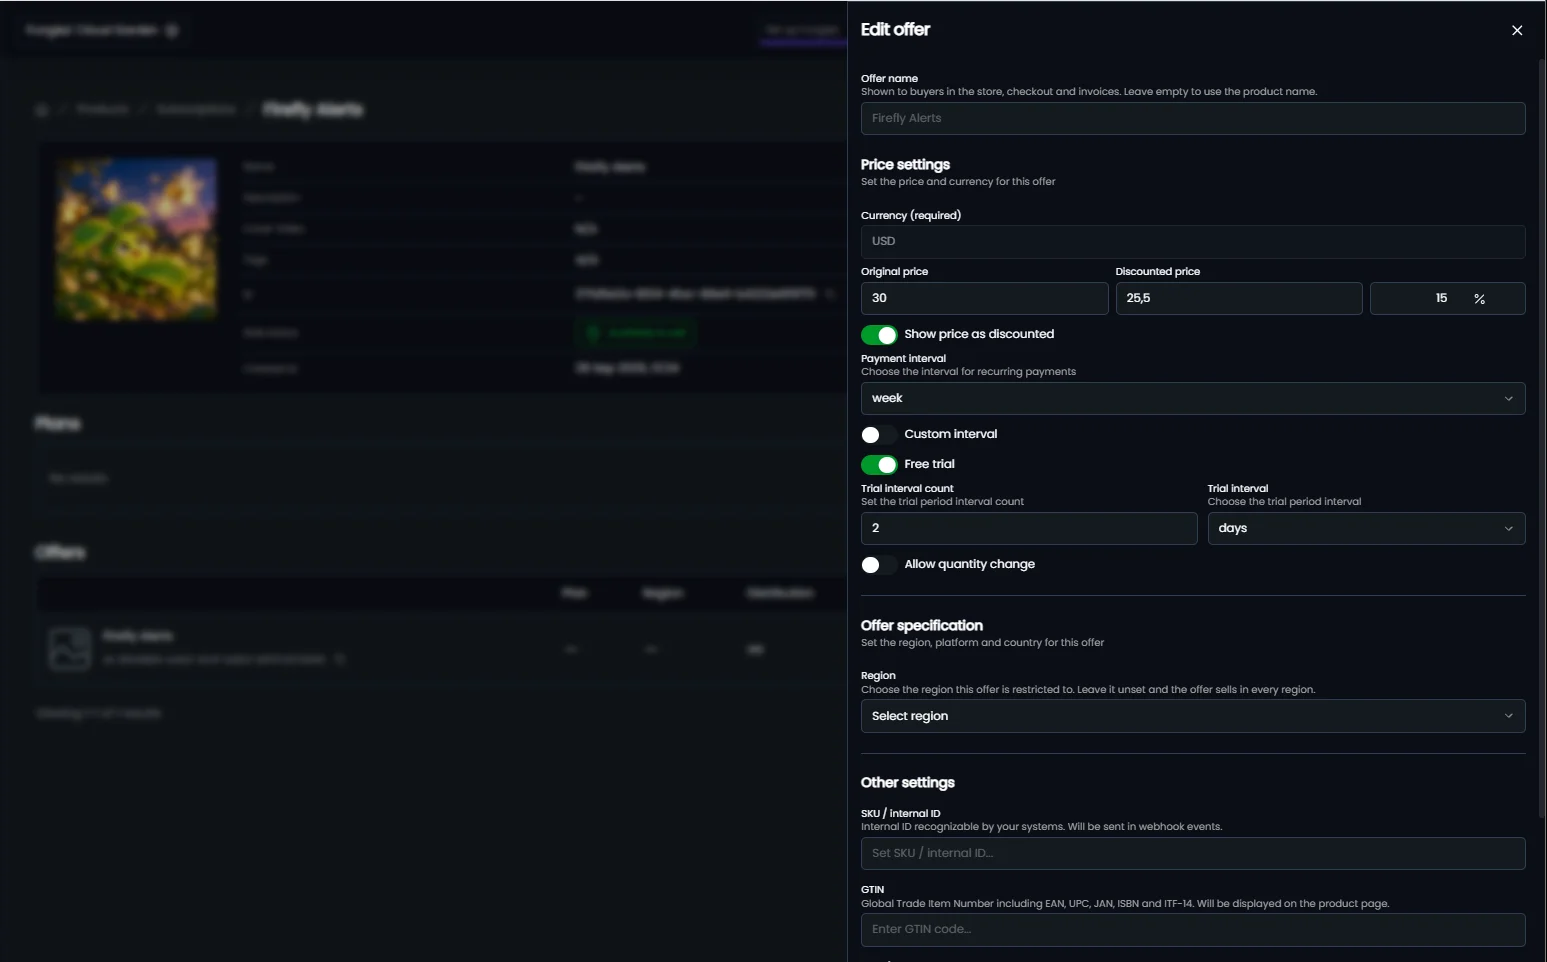The image size is (1547, 962).
Task: Click the percent symbol in discount field
Action: [x=1479, y=298]
